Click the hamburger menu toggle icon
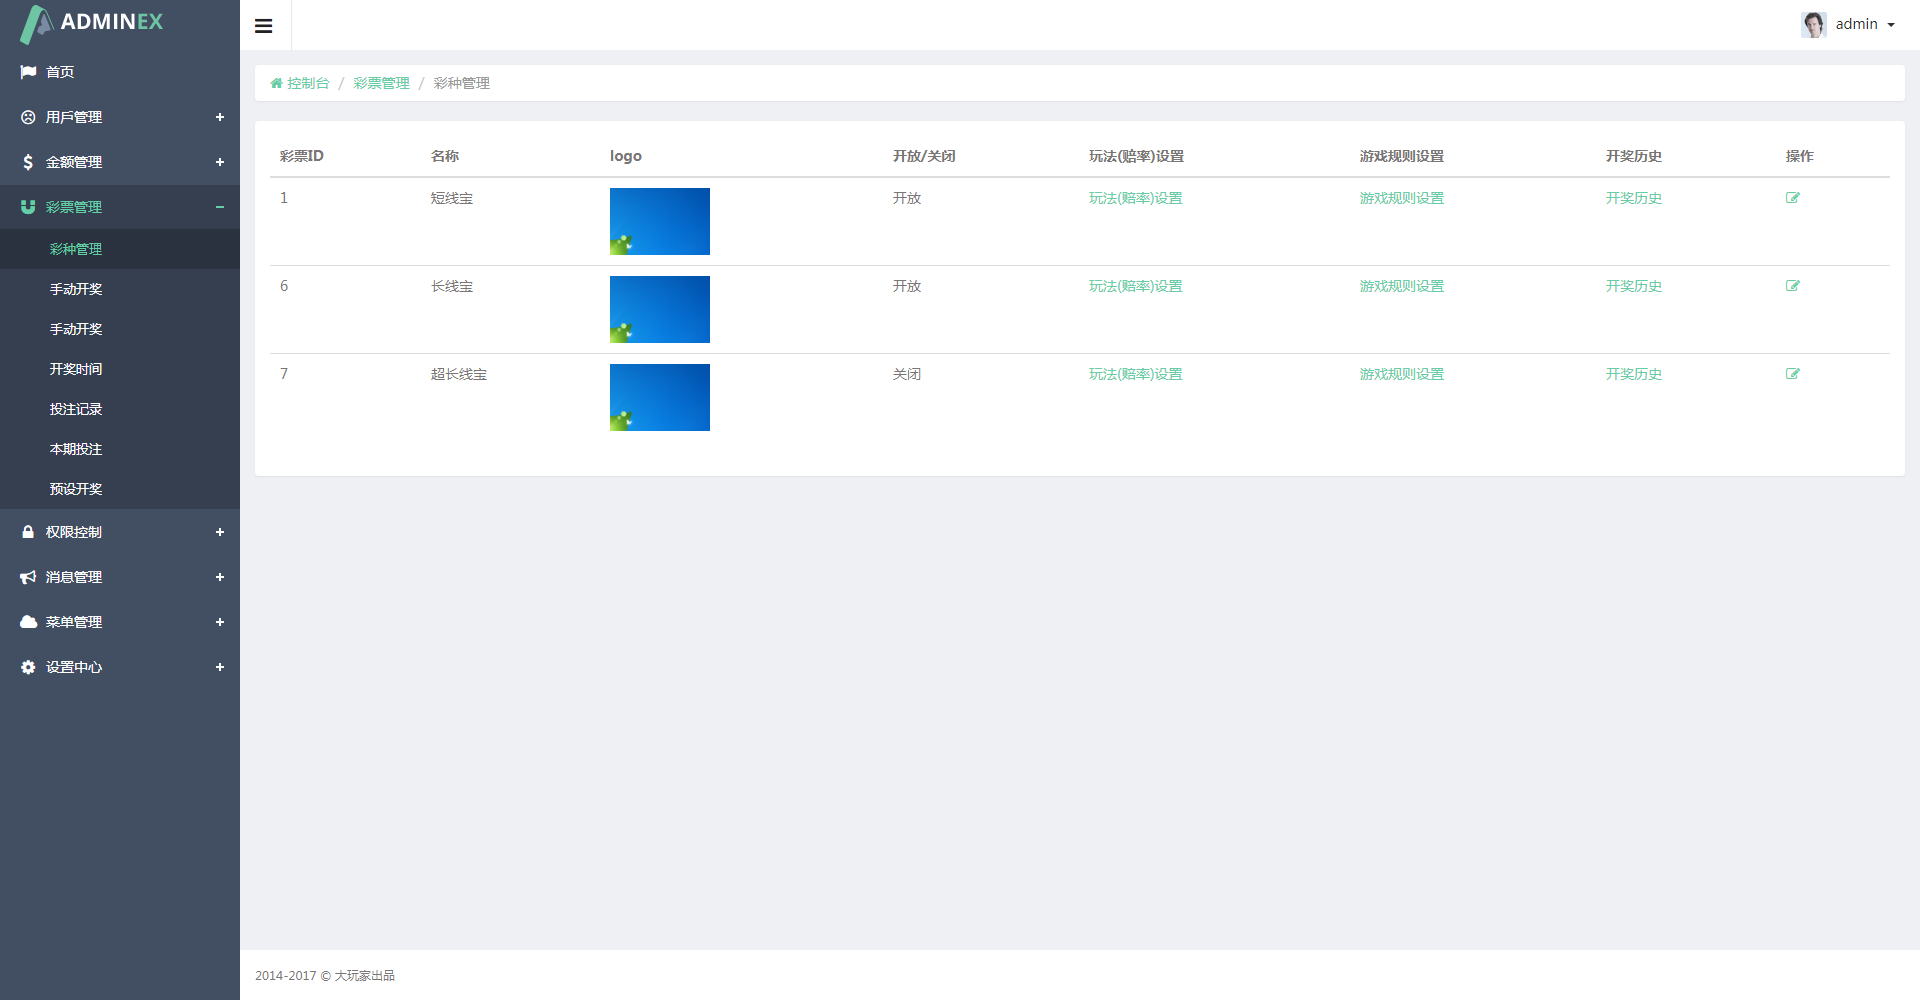 (264, 26)
